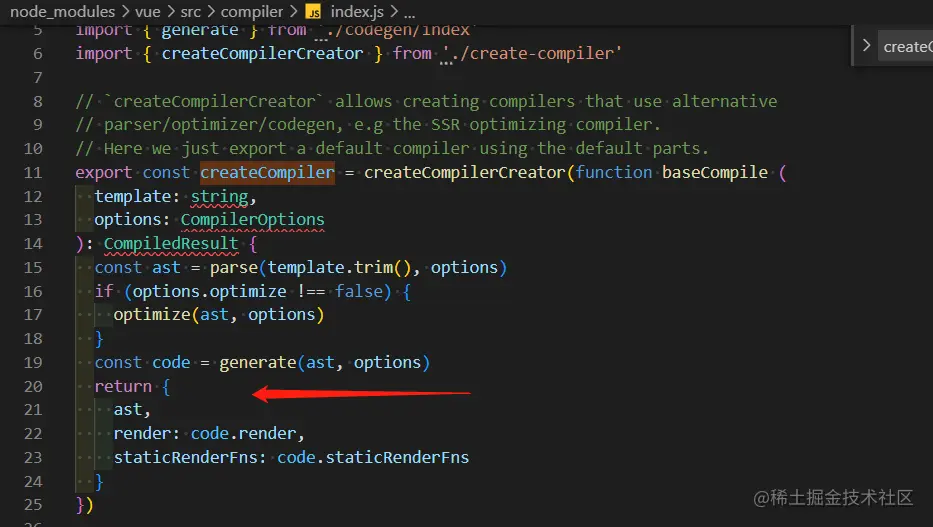Click the 'SSR optimizing compiler' comment line

[368, 125]
